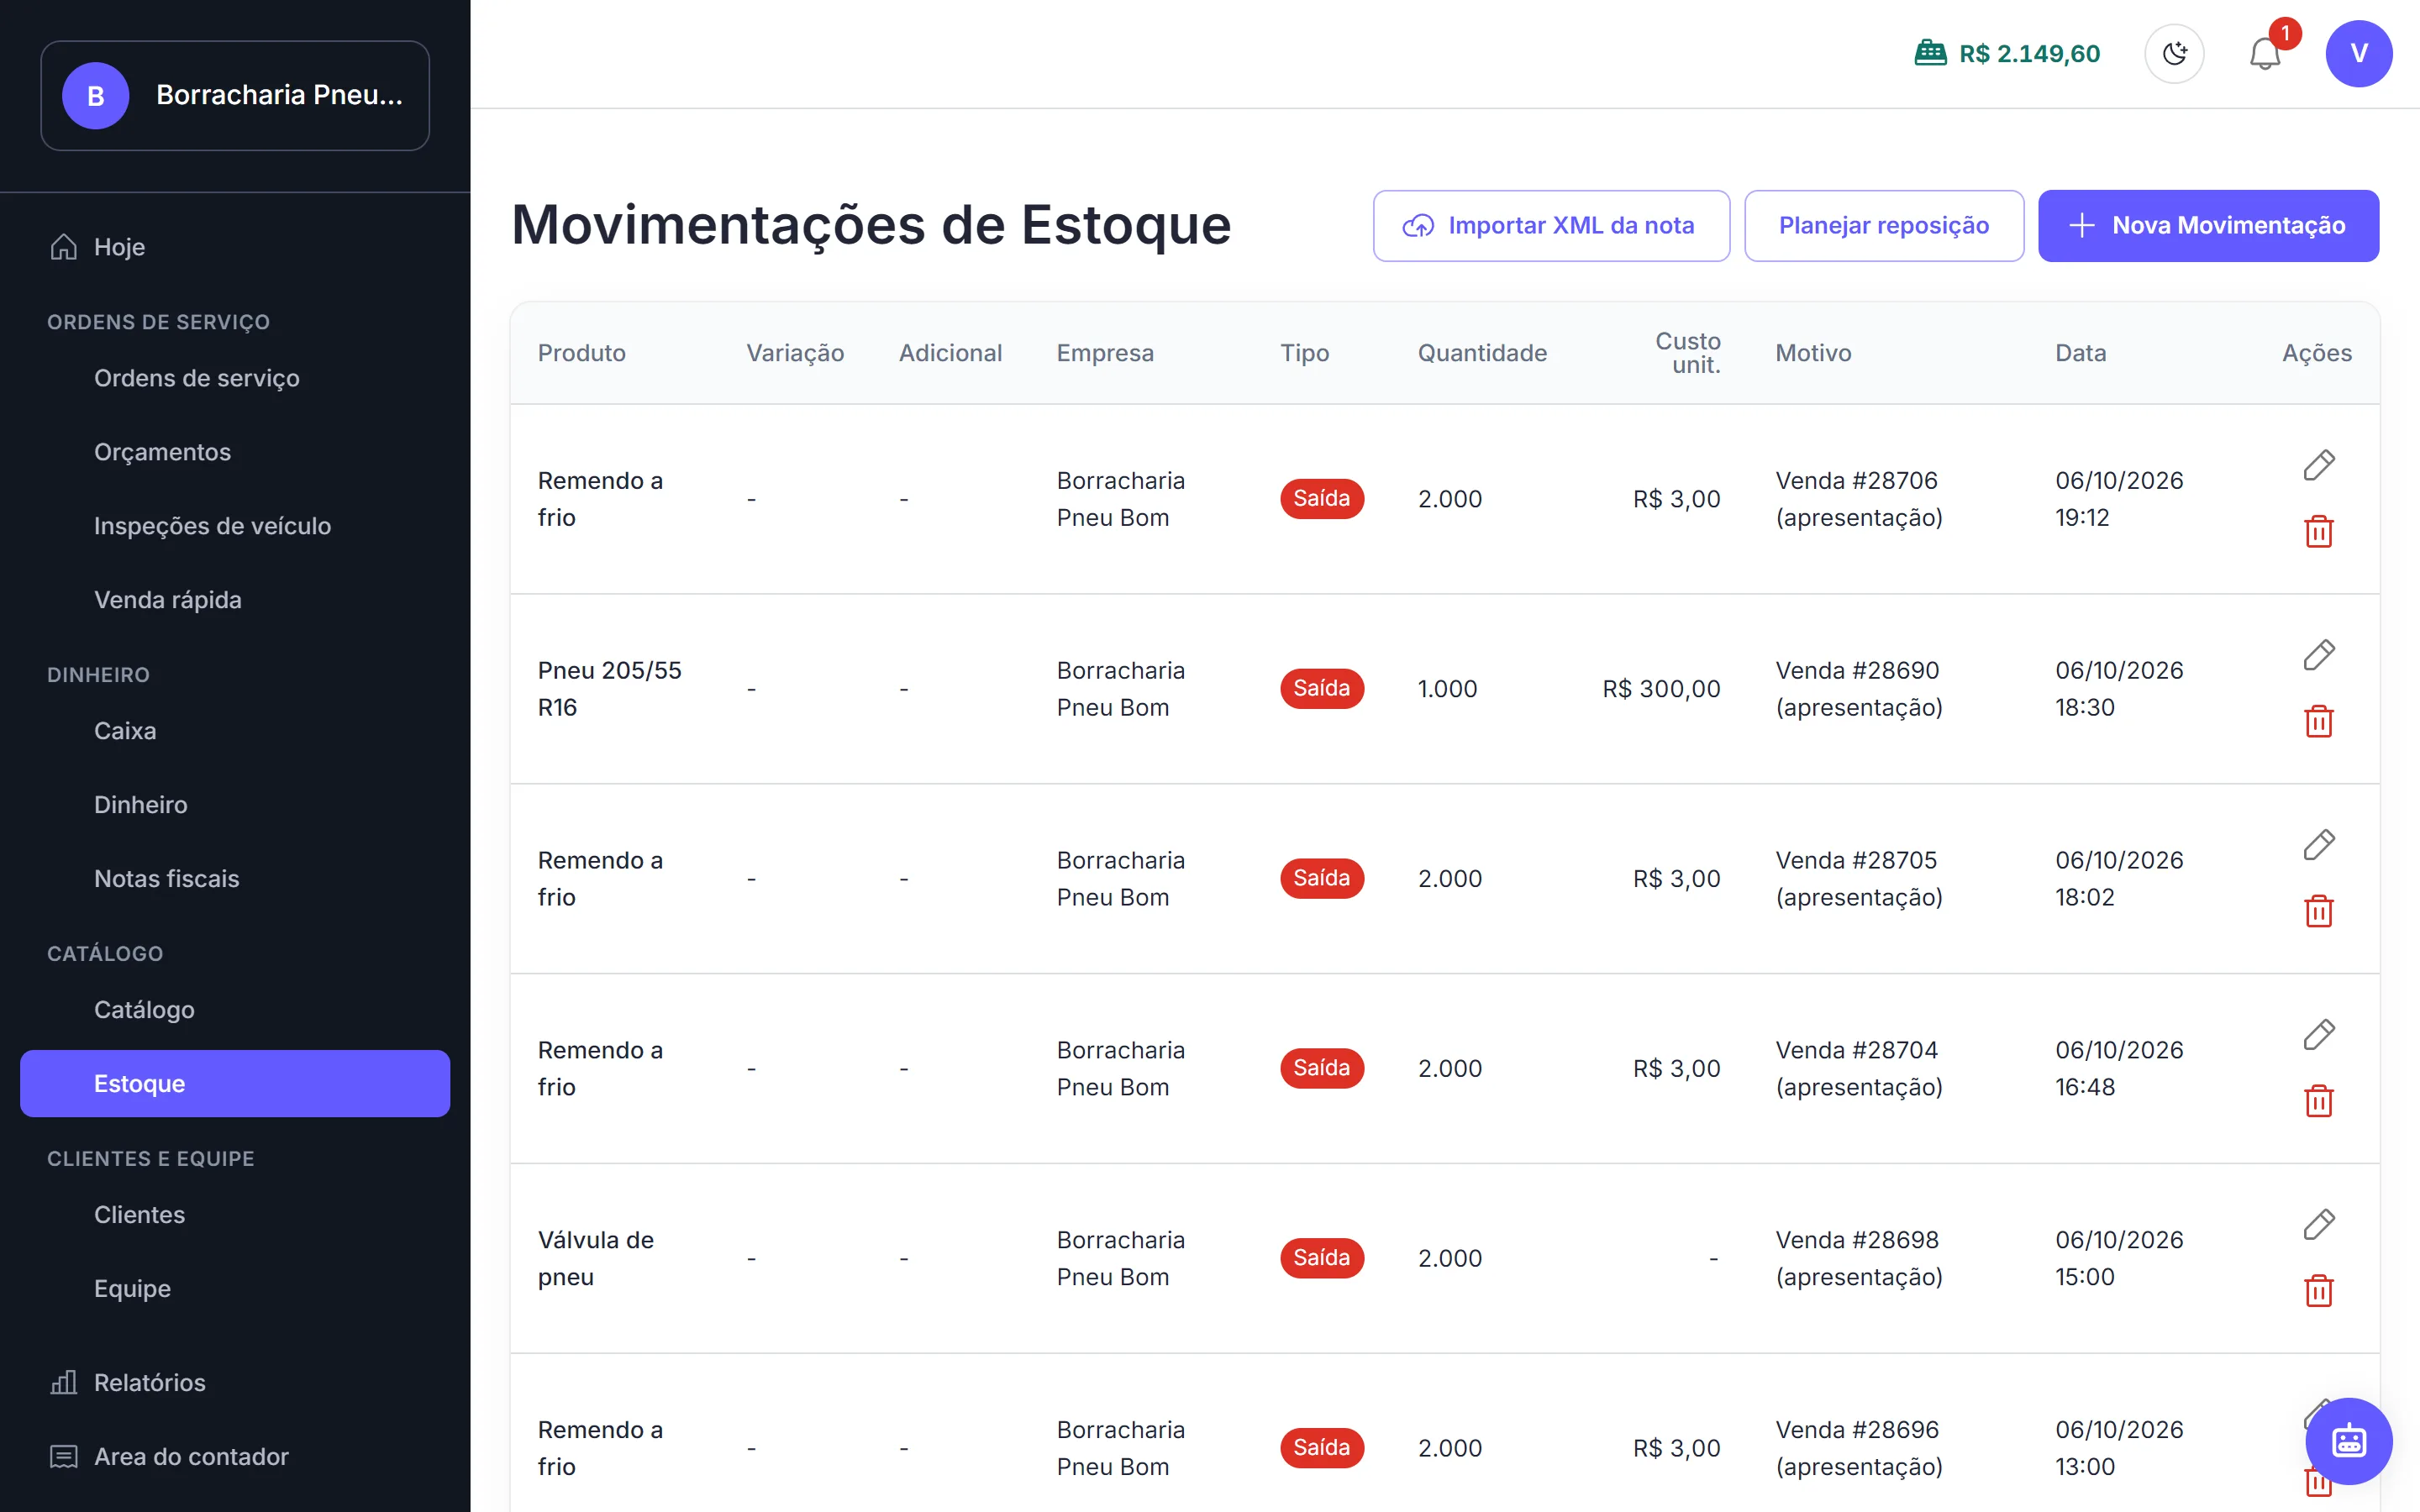Open the notifications bell
Image resolution: width=2420 pixels, height=1512 pixels.
[2265, 54]
